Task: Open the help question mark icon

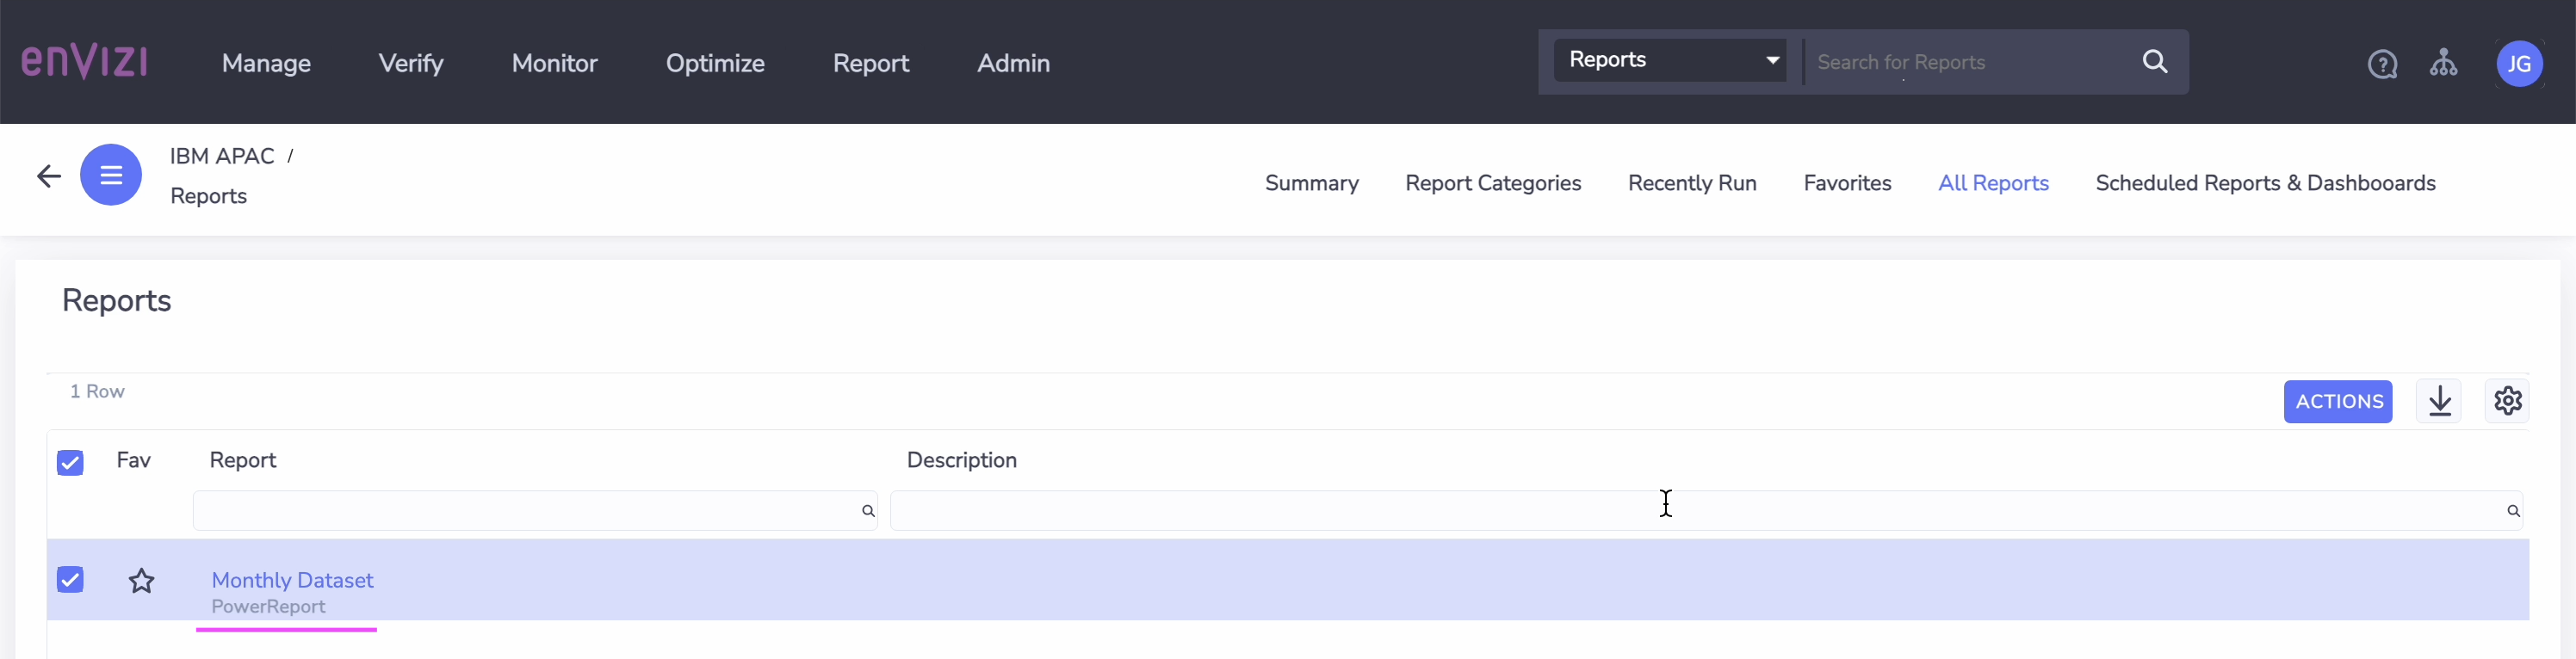Action: point(2382,64)
